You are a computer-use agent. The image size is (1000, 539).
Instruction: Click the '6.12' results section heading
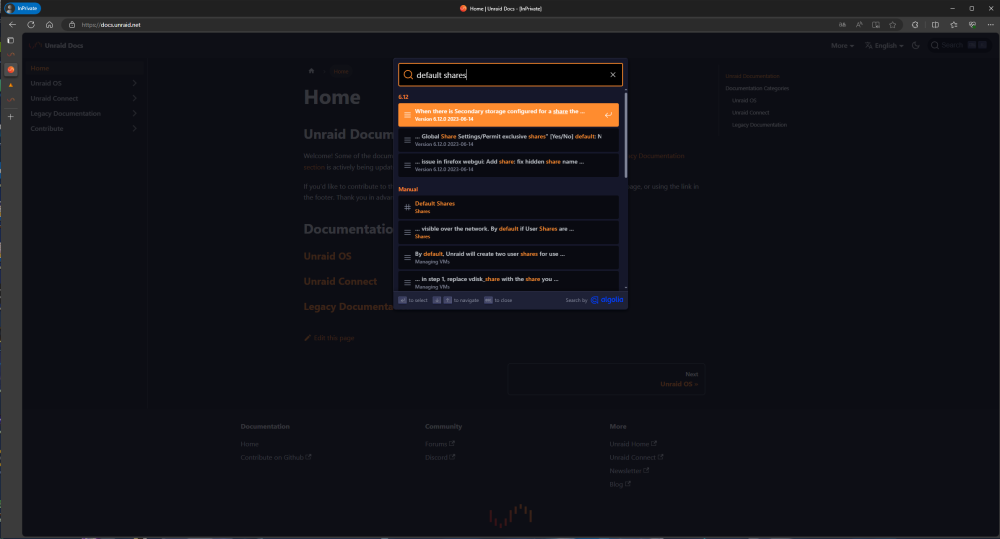pos(403,97)
